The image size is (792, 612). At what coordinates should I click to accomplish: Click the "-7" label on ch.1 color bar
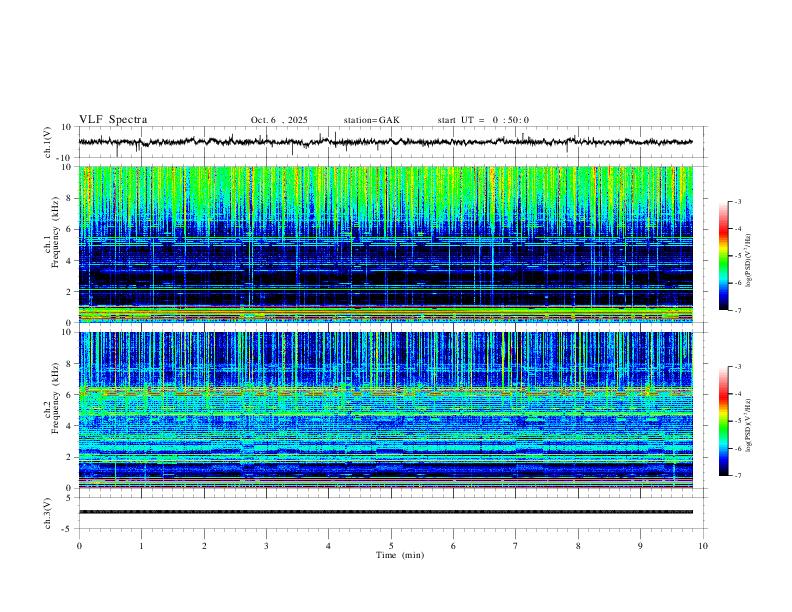coord(737,310)
